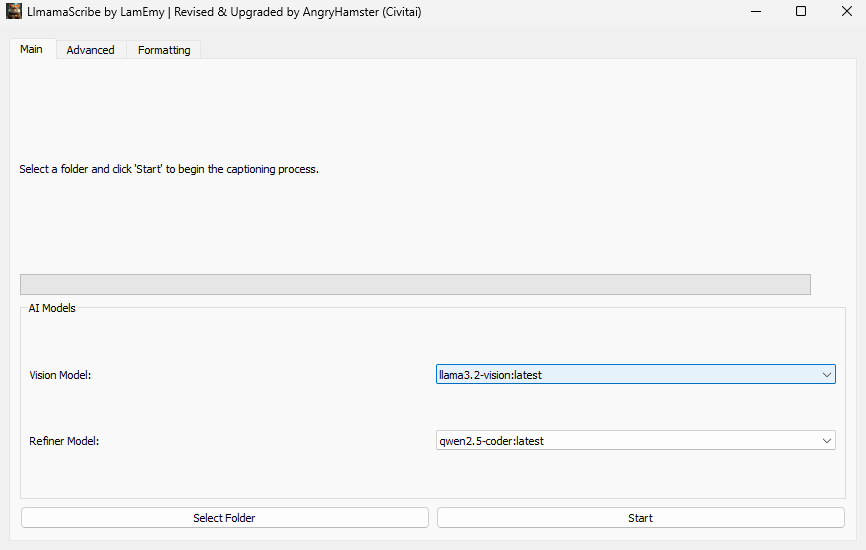
Task: Open the qwen2.5-coder:latest combo box
Action: point(625,441)
